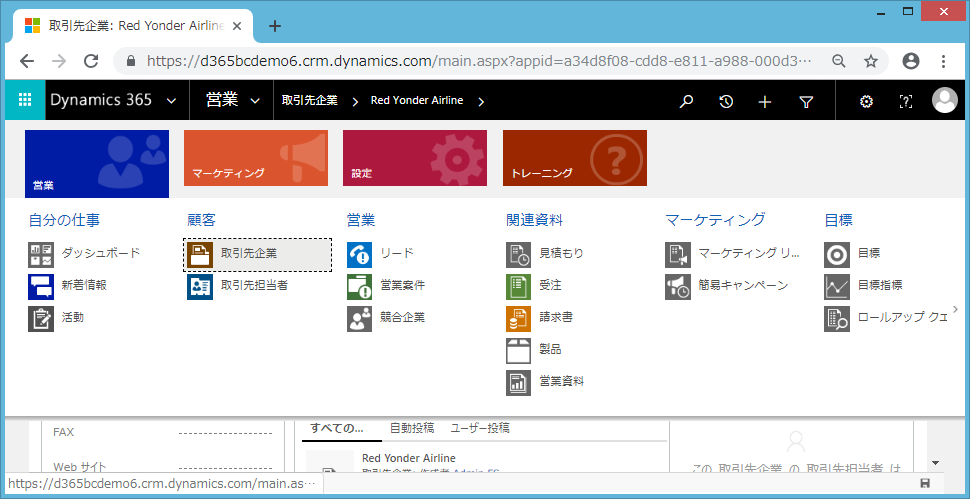Open a new Chrome tab
The height and width of the screenshot is (499, 970).
pyautogui.click(x=275, y=26)
